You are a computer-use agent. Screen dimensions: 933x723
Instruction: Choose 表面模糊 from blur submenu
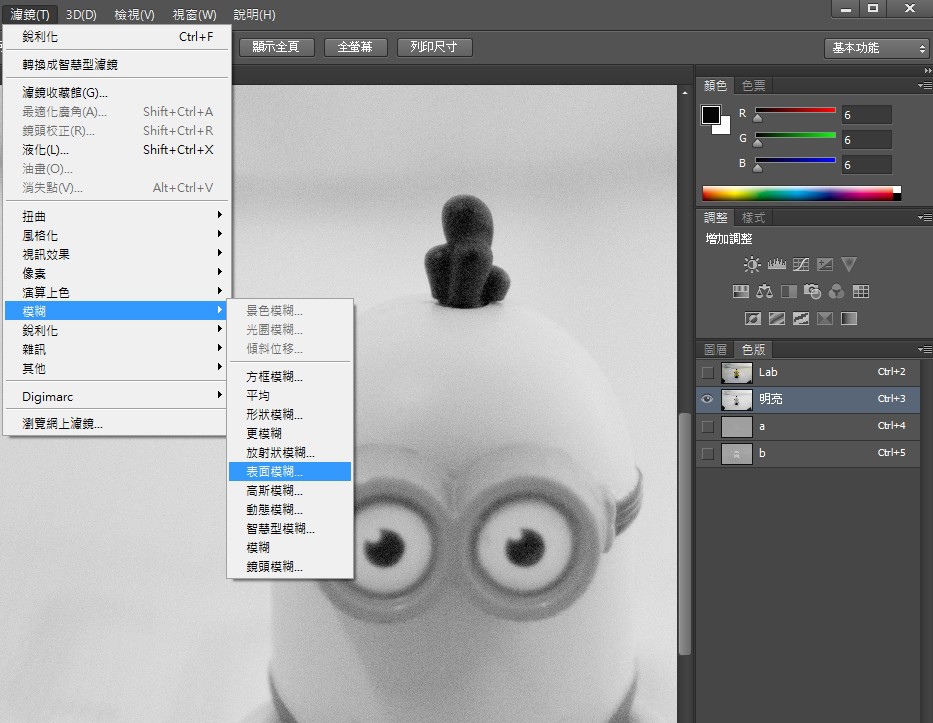[290, 471]
